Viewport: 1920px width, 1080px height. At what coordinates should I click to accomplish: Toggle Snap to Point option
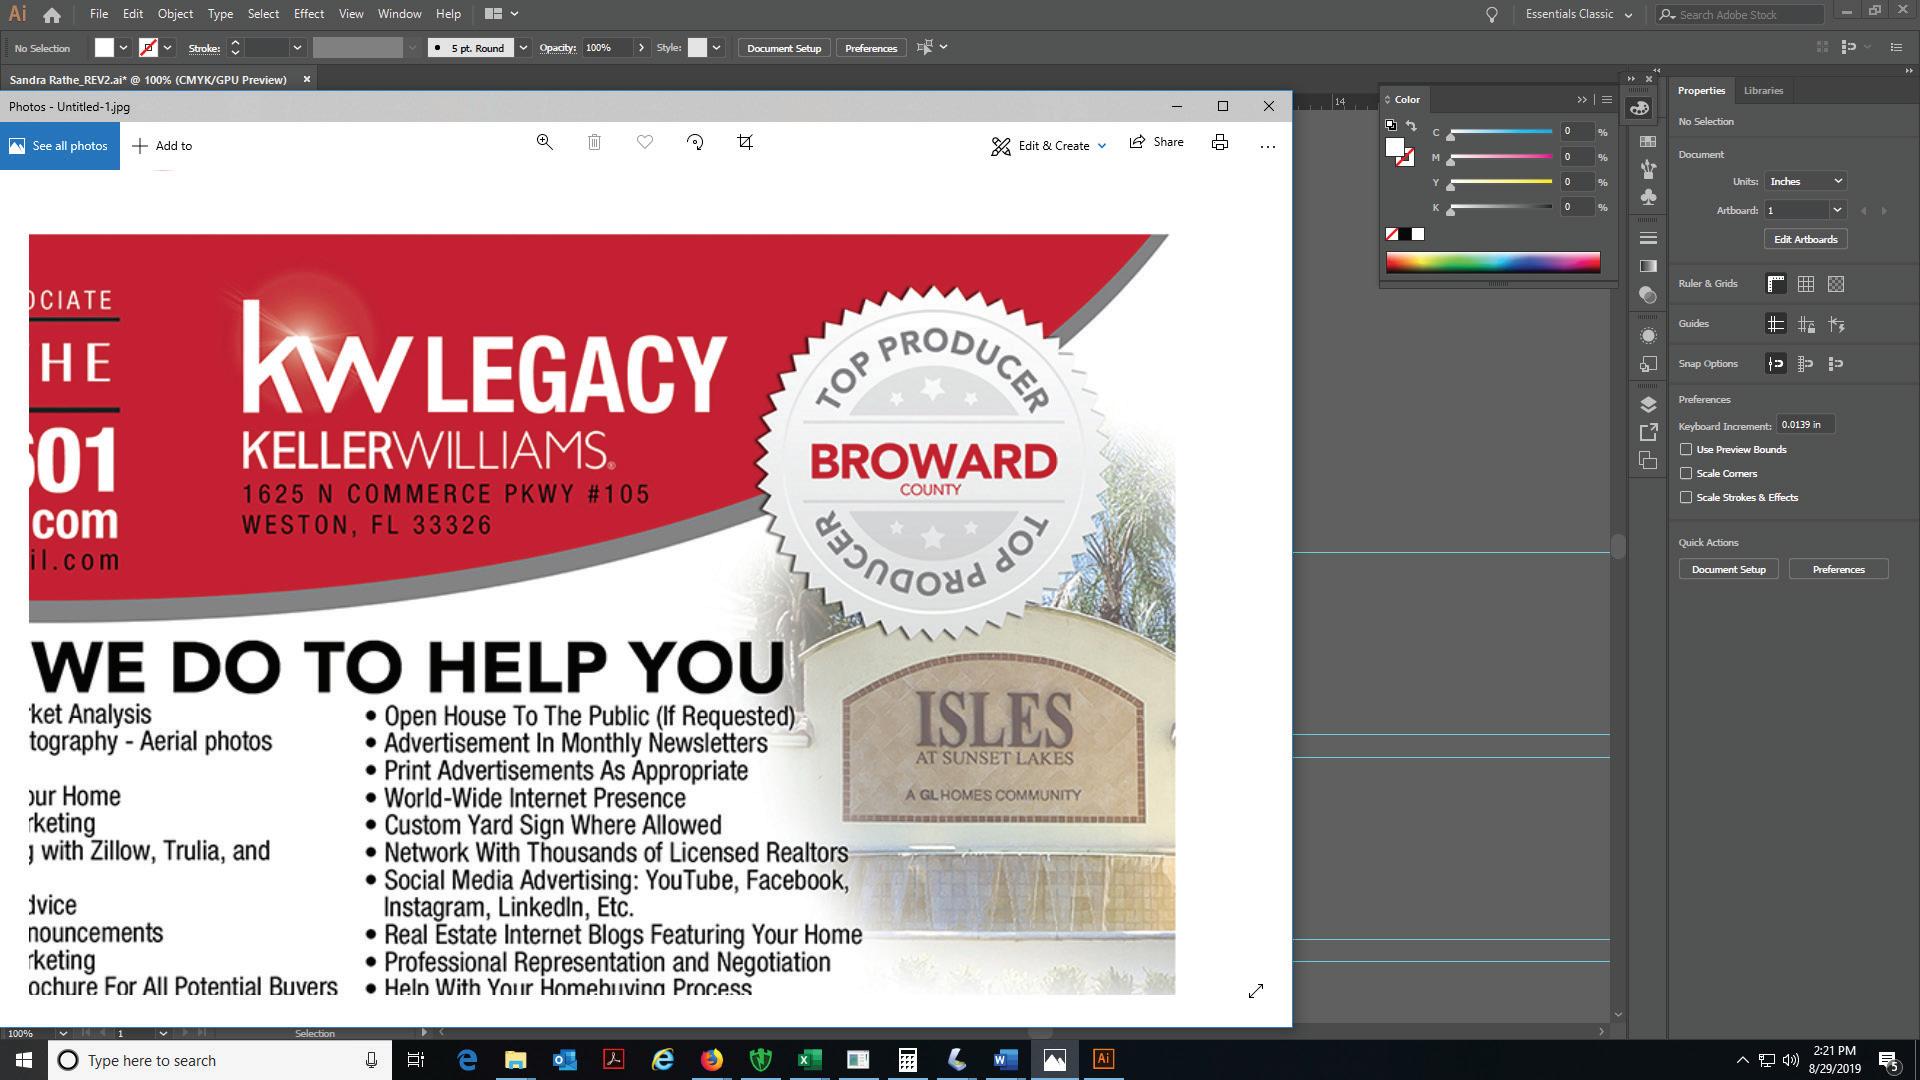tap(1776, 364)
